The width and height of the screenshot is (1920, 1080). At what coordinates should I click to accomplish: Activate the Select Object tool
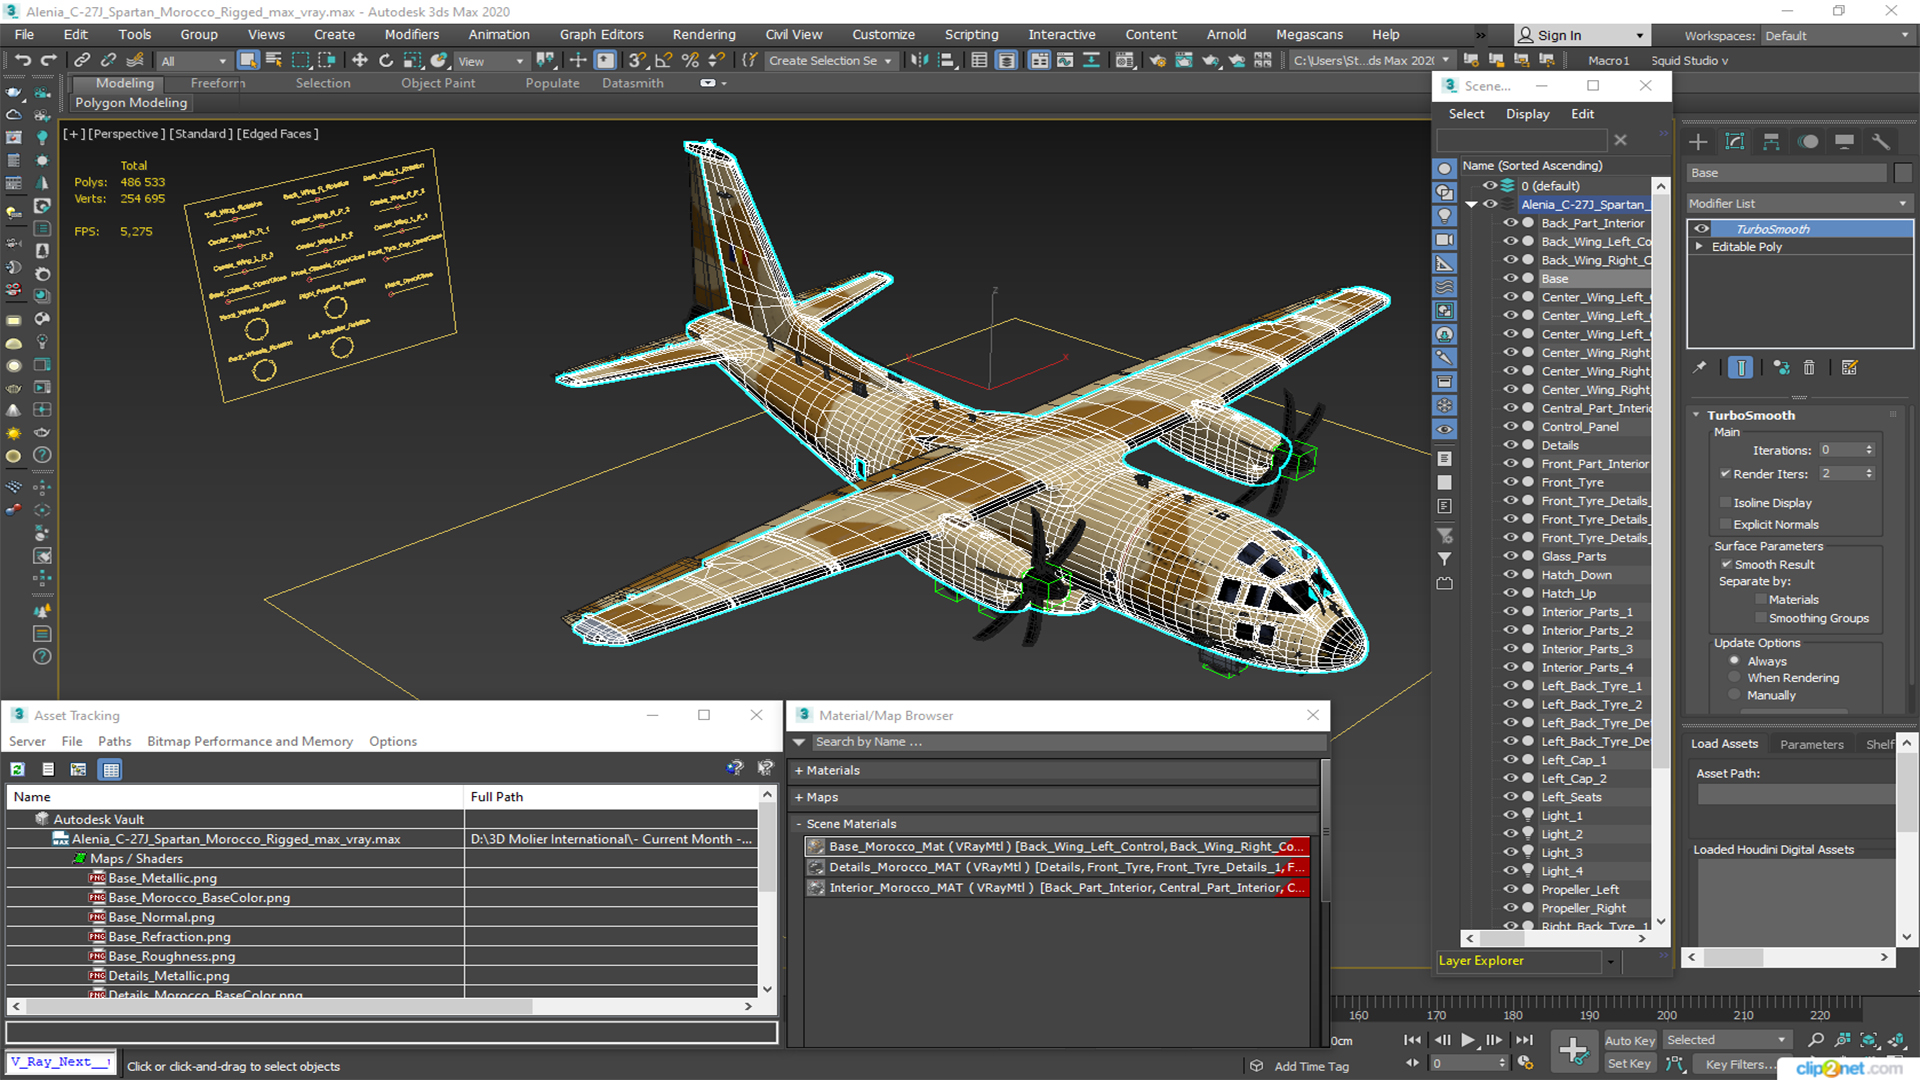point(248,60)
